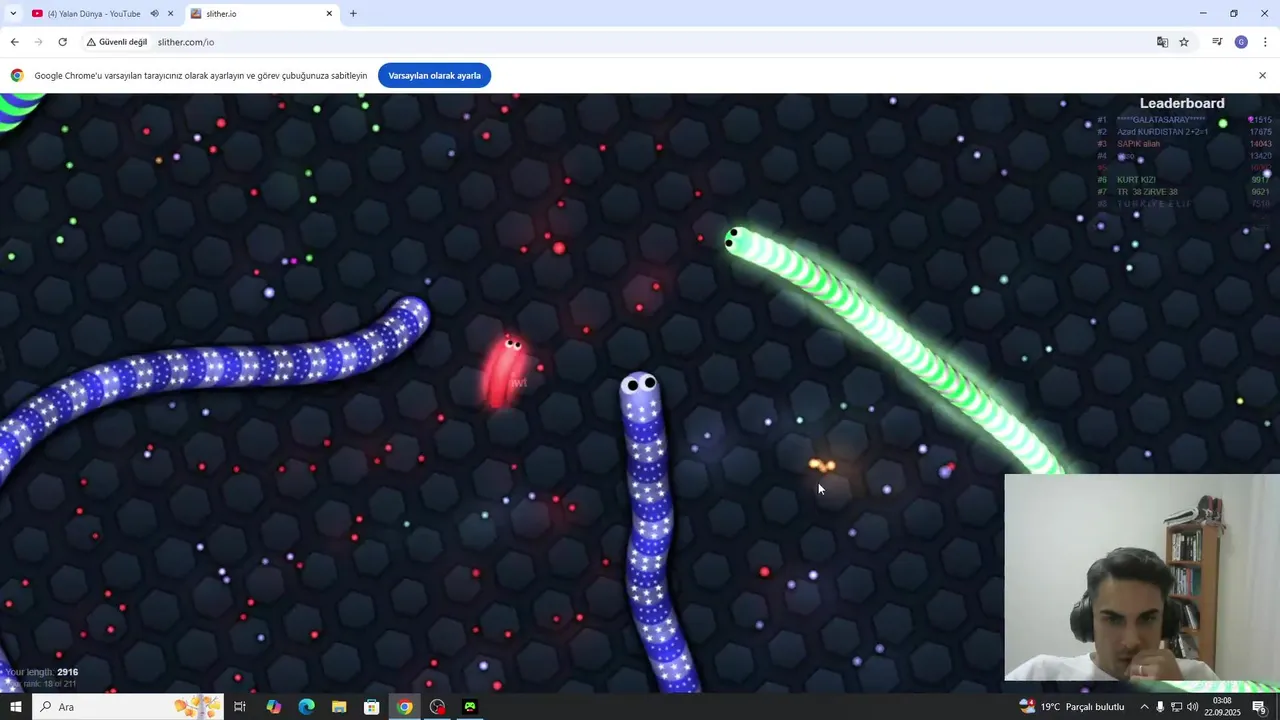Go forward to next page
Viewport: 1280px width, 720px height.
[38, 42]
